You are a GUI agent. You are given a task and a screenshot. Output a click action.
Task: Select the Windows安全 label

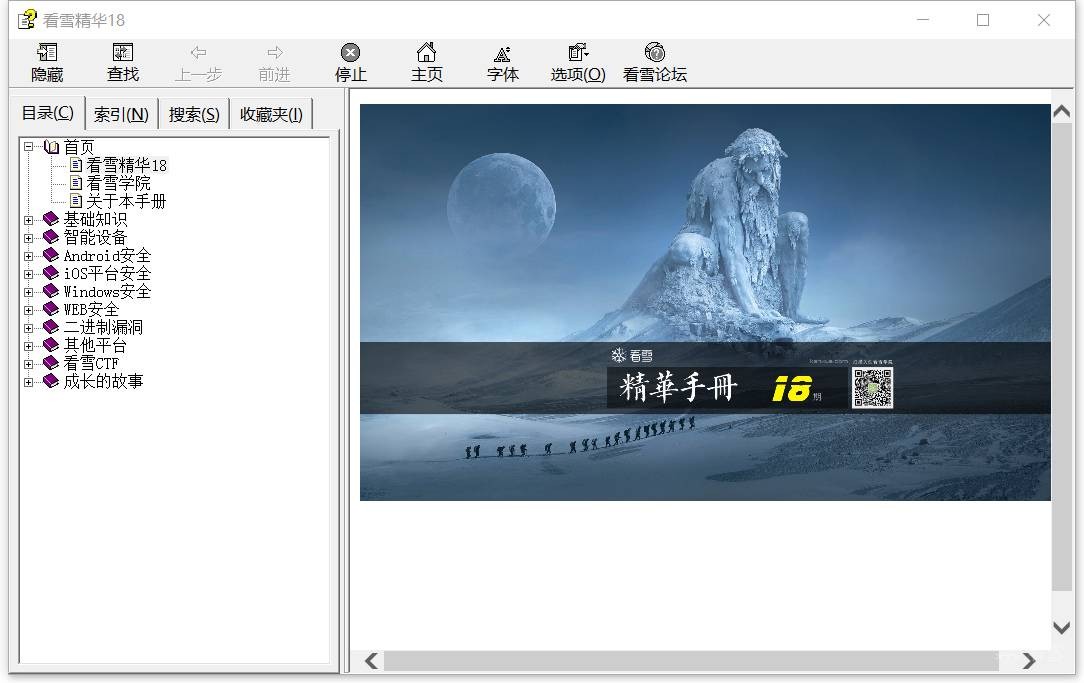(x=107, y=291)
